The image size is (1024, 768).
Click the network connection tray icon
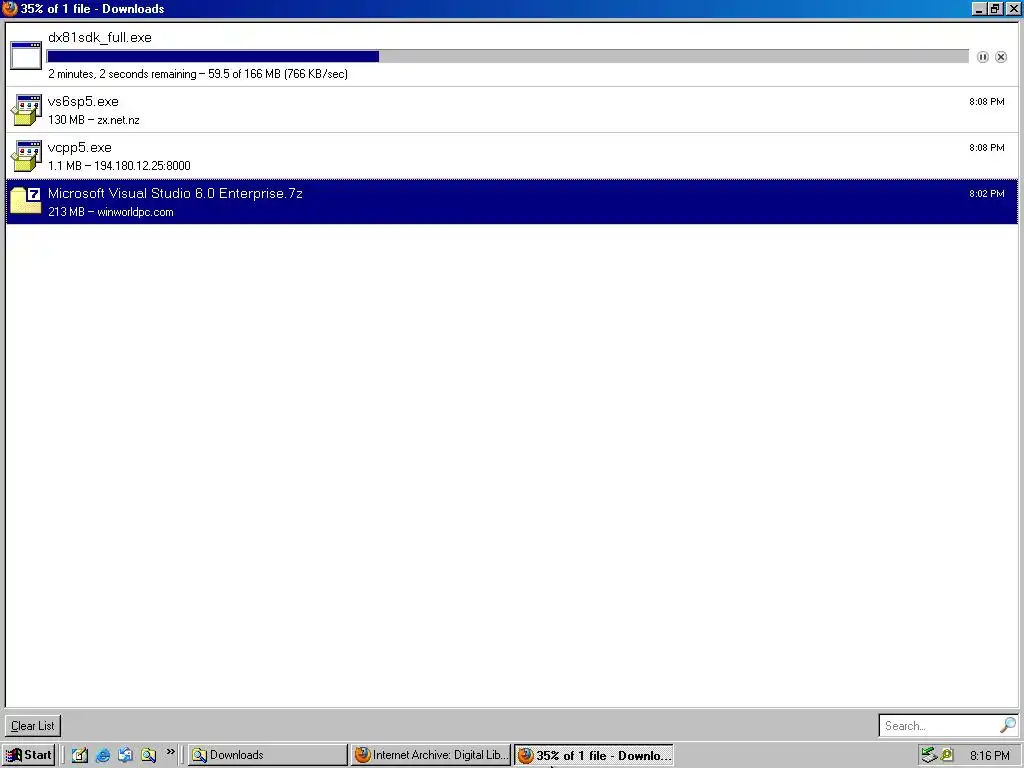click(929, 755)
